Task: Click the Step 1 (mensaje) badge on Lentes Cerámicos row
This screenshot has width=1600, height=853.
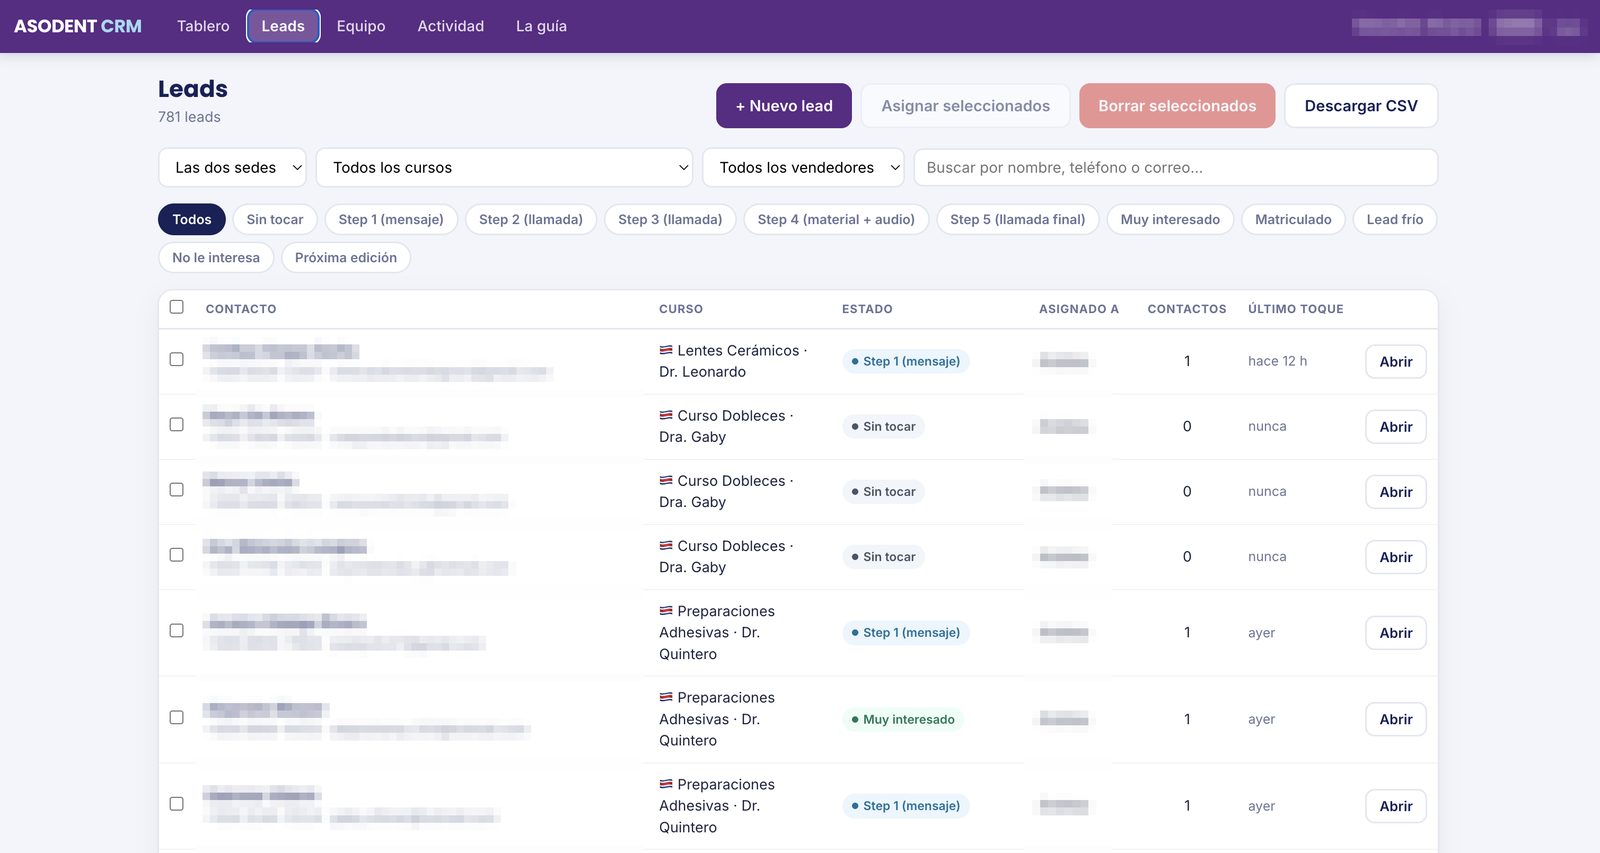Action: pos(906,361)
